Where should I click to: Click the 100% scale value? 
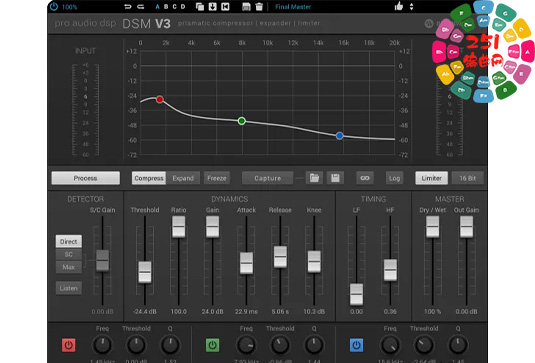pyautogui.click(x=69, y=7)
